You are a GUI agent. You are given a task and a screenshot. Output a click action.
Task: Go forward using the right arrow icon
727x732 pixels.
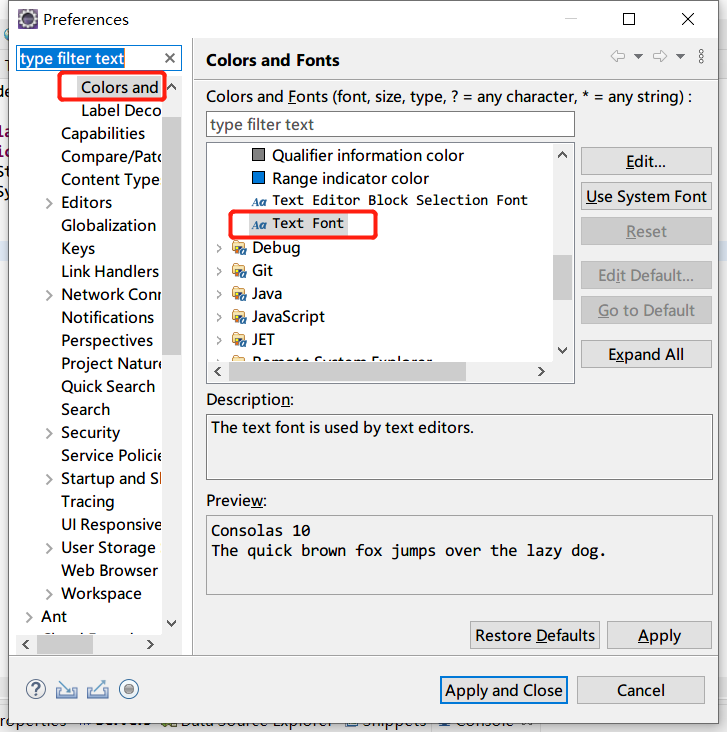pyautogui.click(x=660, y=57)
